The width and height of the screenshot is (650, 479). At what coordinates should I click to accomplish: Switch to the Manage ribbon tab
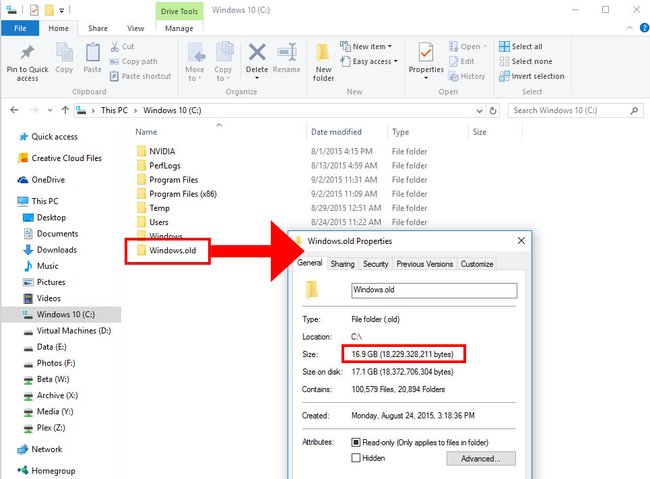pyautogui.click(x=179, y=28)
